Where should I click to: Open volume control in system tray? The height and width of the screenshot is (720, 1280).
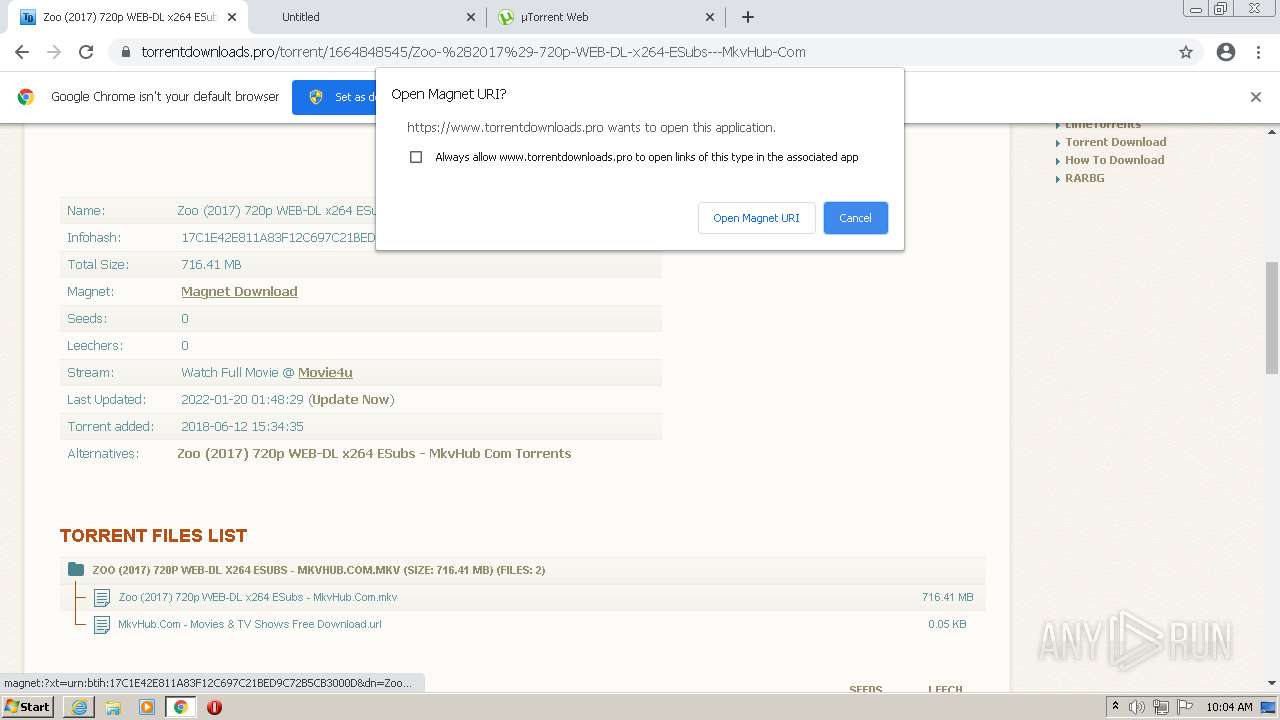pyautogui.click(x=1137, y=707)
